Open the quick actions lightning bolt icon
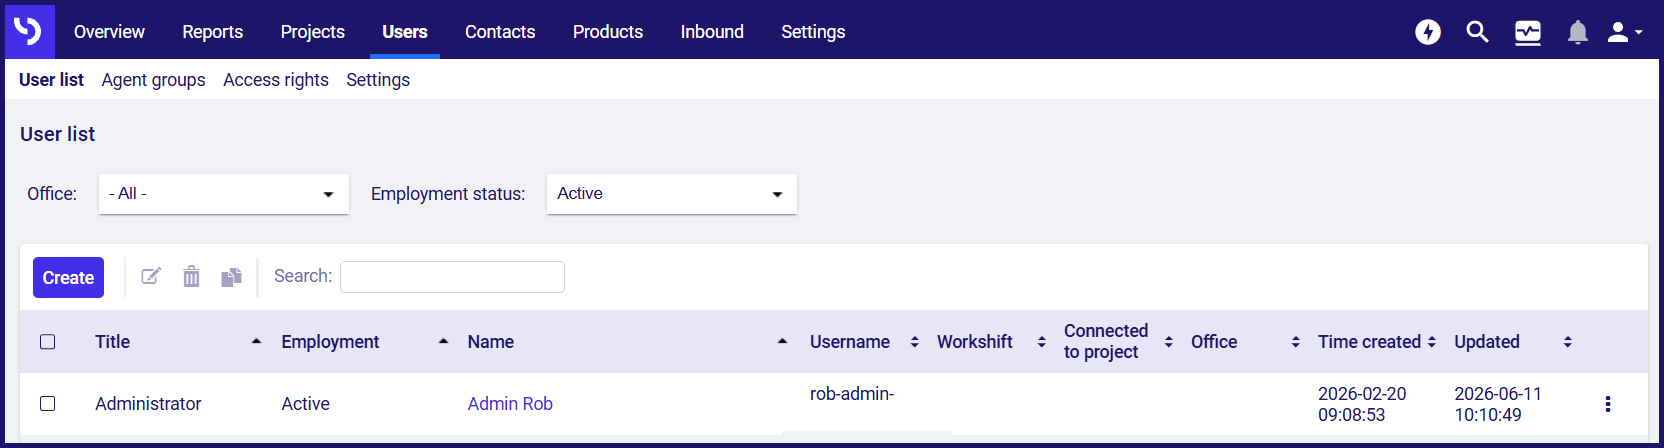Screen dimensions: 1664x448 point(1428,32)
